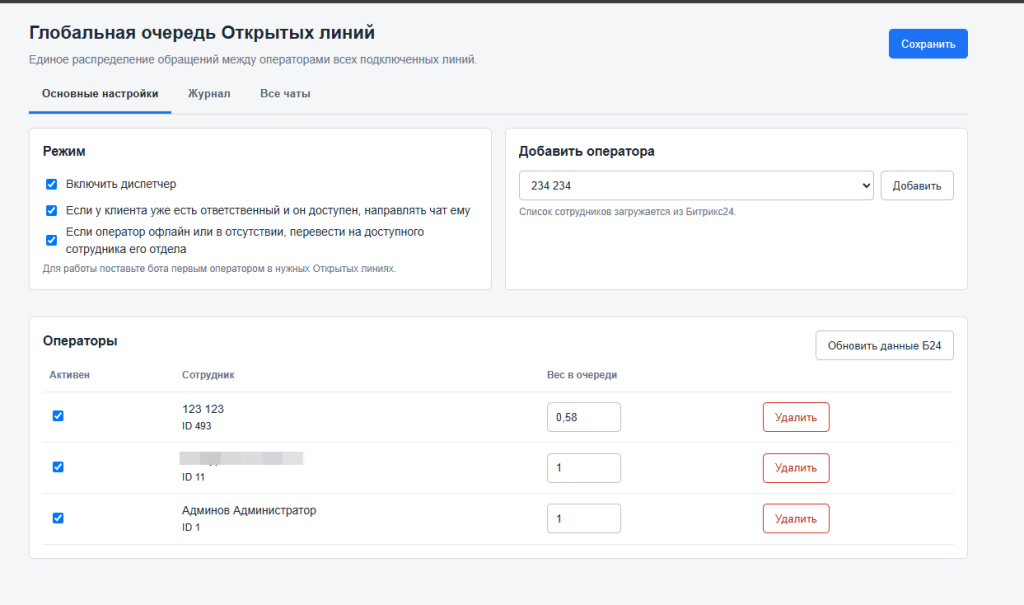Viewport: 1024px width, 605px height.
Task: Select the Основные настройки tab
Action: [100, 93]
